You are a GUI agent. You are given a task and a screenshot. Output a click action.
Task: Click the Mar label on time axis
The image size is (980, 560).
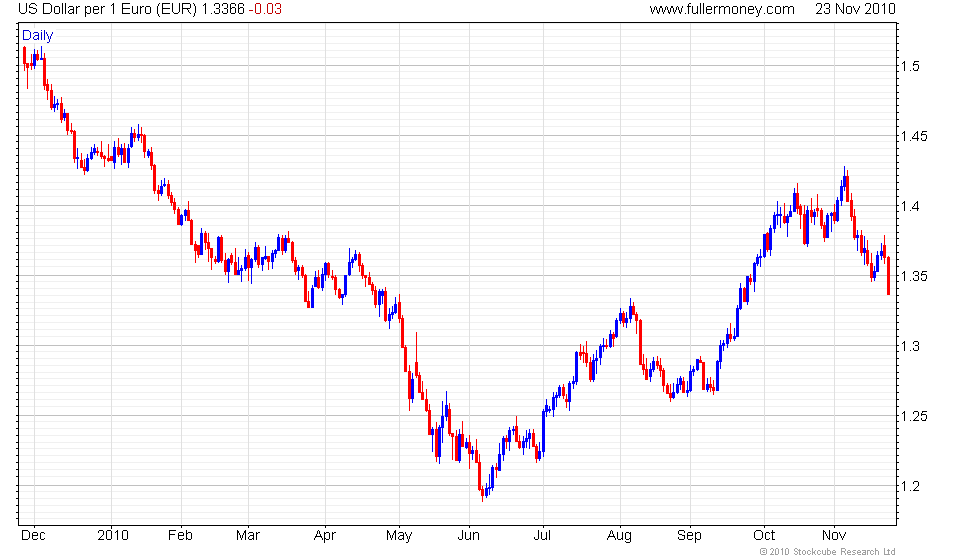(248, 536)
